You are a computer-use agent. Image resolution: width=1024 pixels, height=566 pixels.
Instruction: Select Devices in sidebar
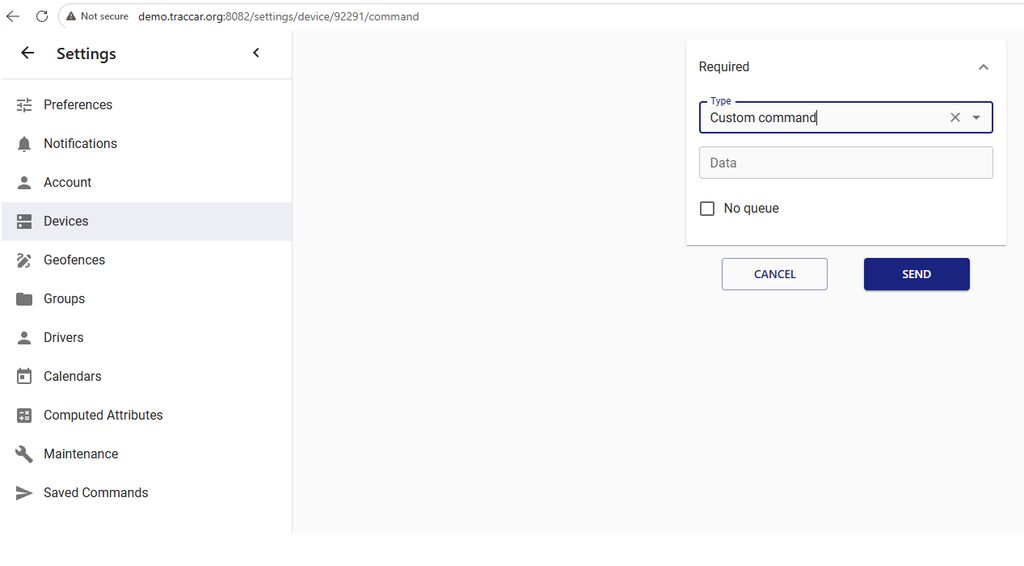coord(146,221)
